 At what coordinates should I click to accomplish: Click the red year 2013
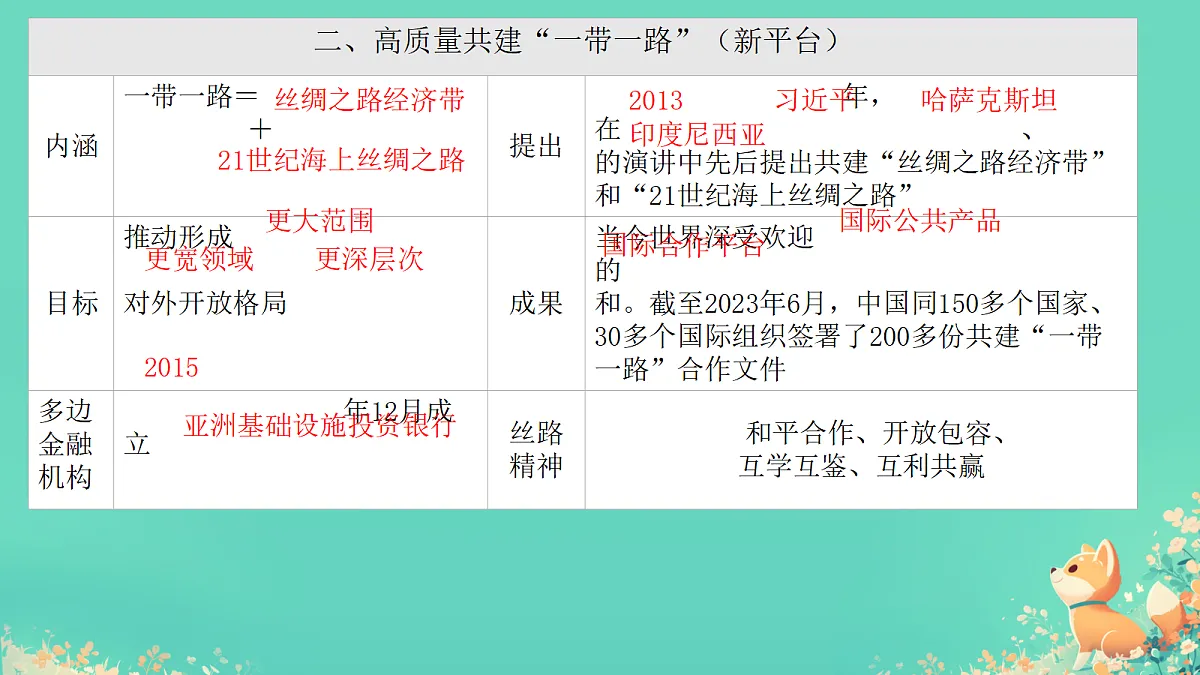pyautogui.click(x=656, y=101)
